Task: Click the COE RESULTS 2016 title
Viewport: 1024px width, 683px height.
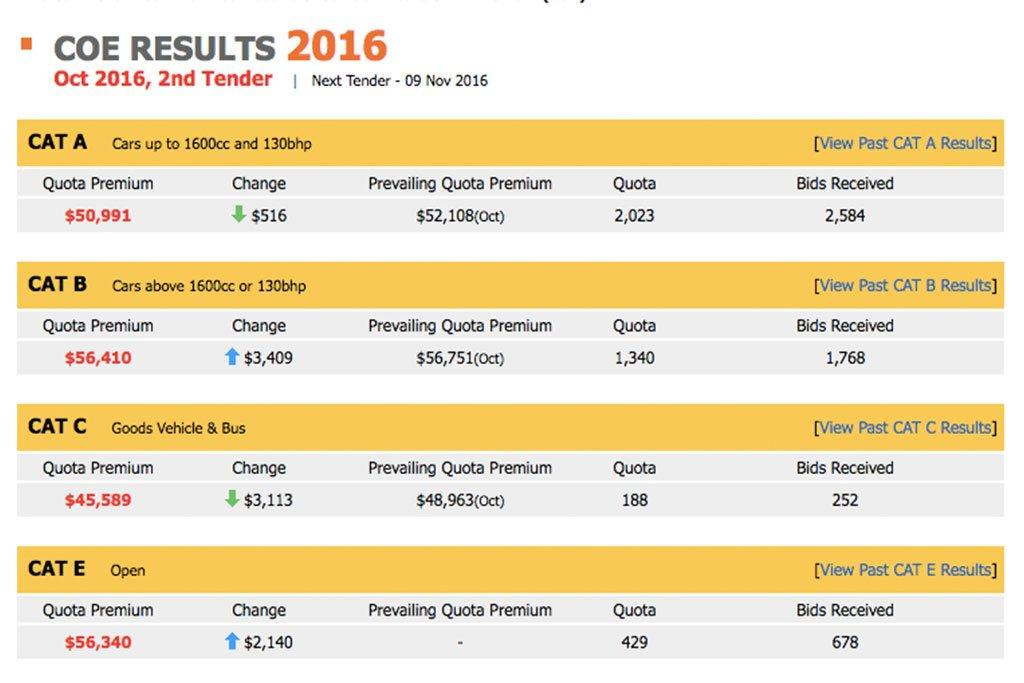Action: tap(220, 47)
